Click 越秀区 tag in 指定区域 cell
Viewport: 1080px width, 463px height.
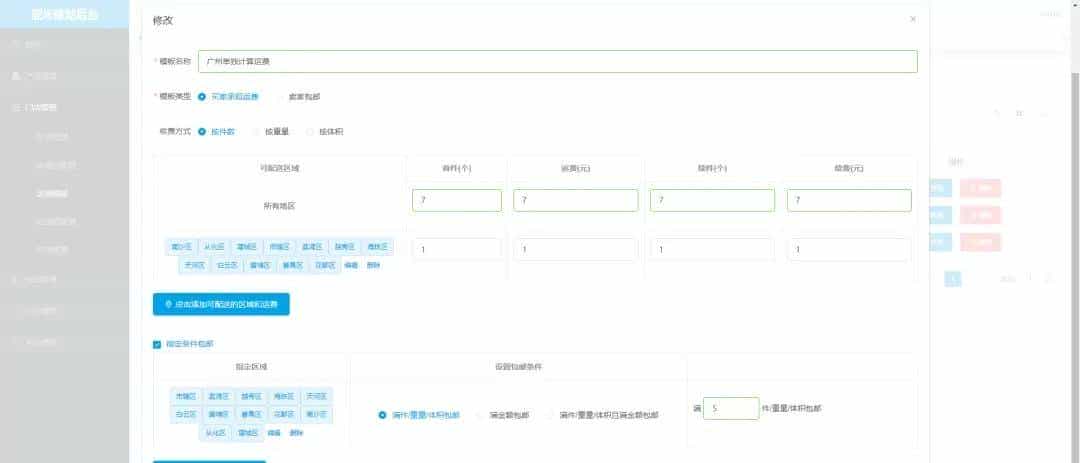pos(251,396)
